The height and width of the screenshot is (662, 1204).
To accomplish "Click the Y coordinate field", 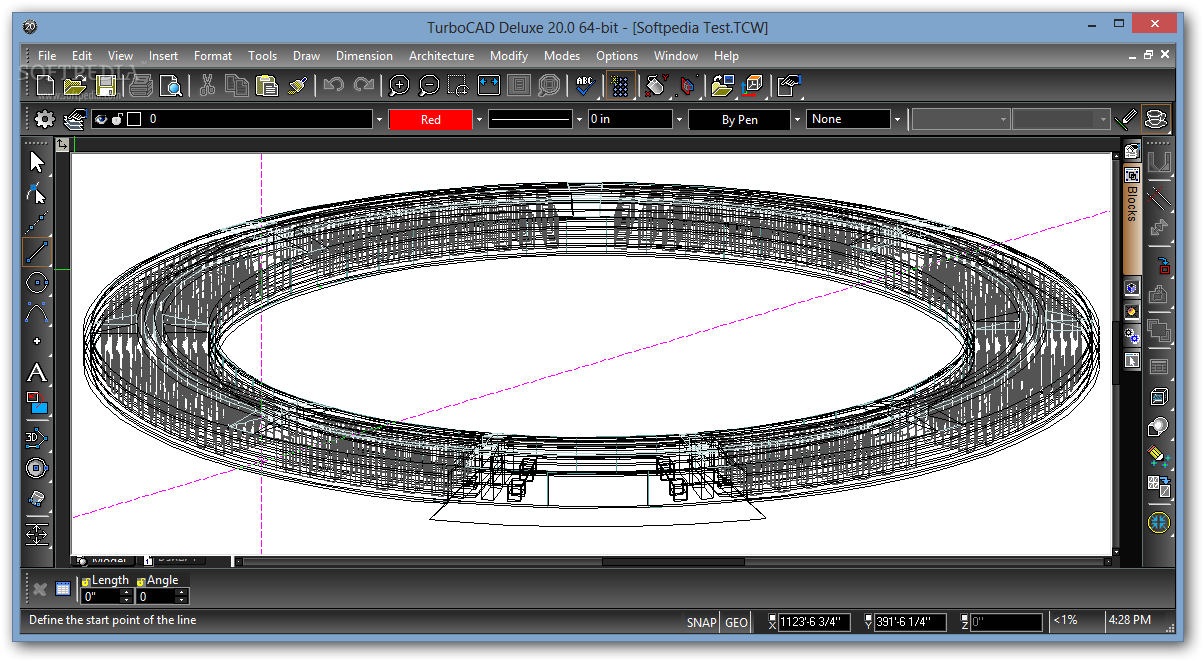I will 910,622.
